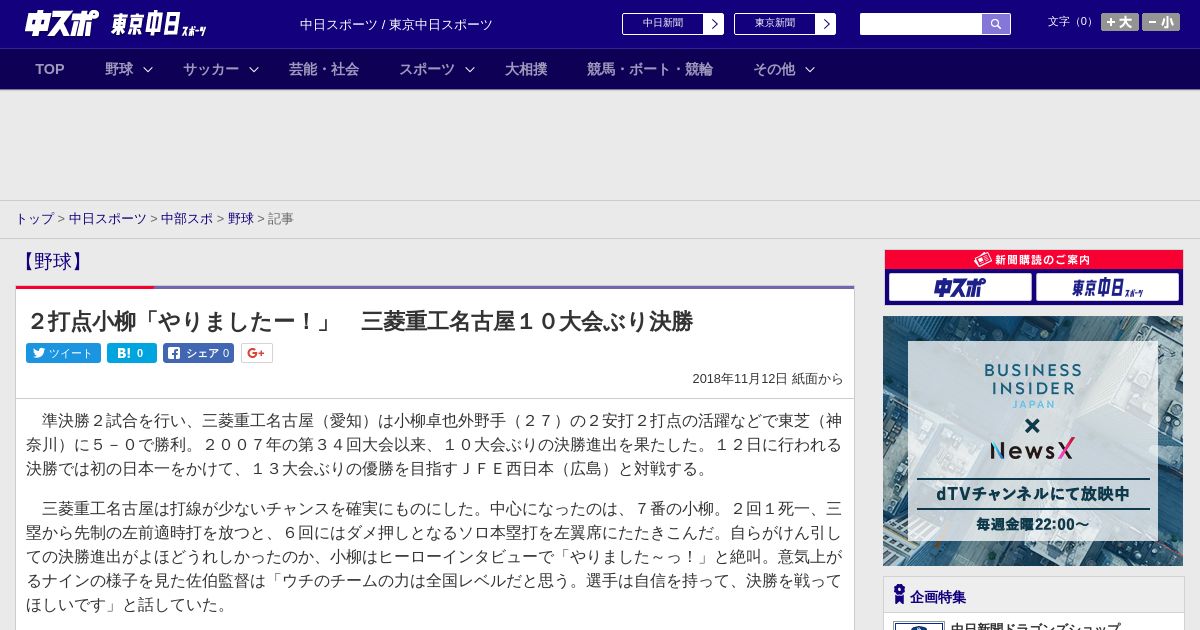Screen dimensions: 1200x630
Task: Share article on Facebook シェア button
Action: tap(199, 353)
